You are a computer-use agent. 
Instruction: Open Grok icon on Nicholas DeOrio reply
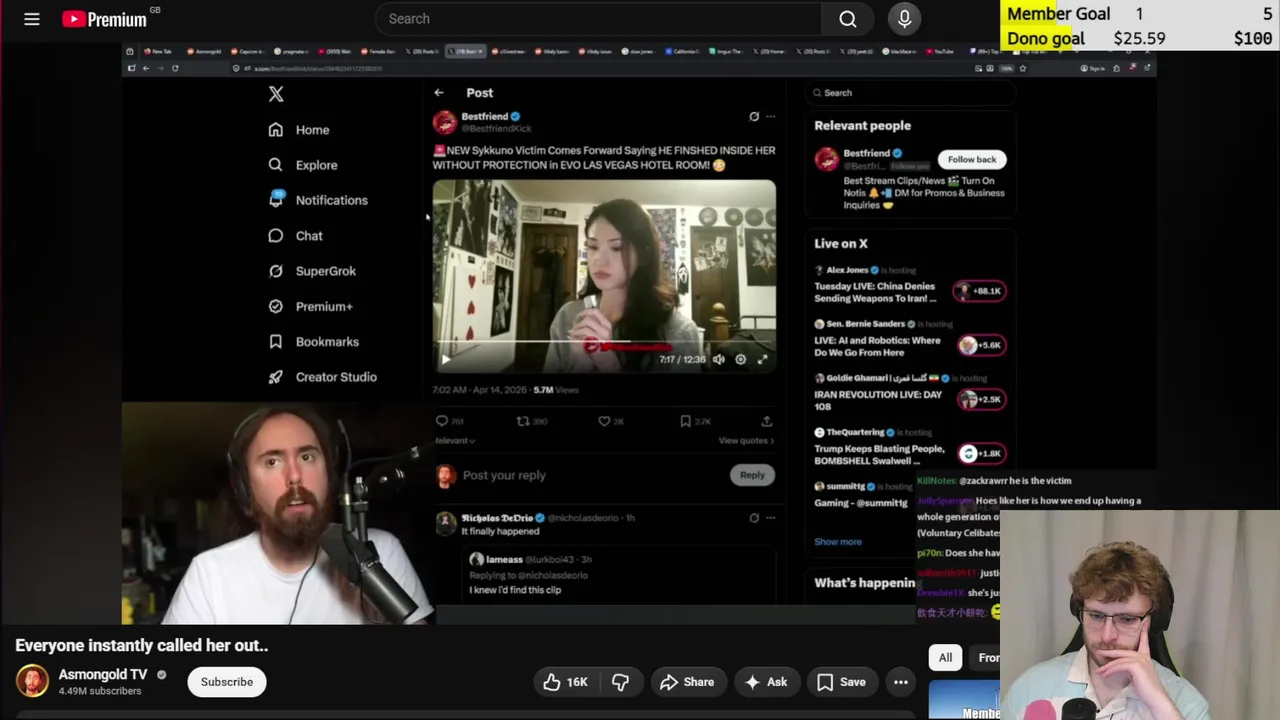pos(754,518)
